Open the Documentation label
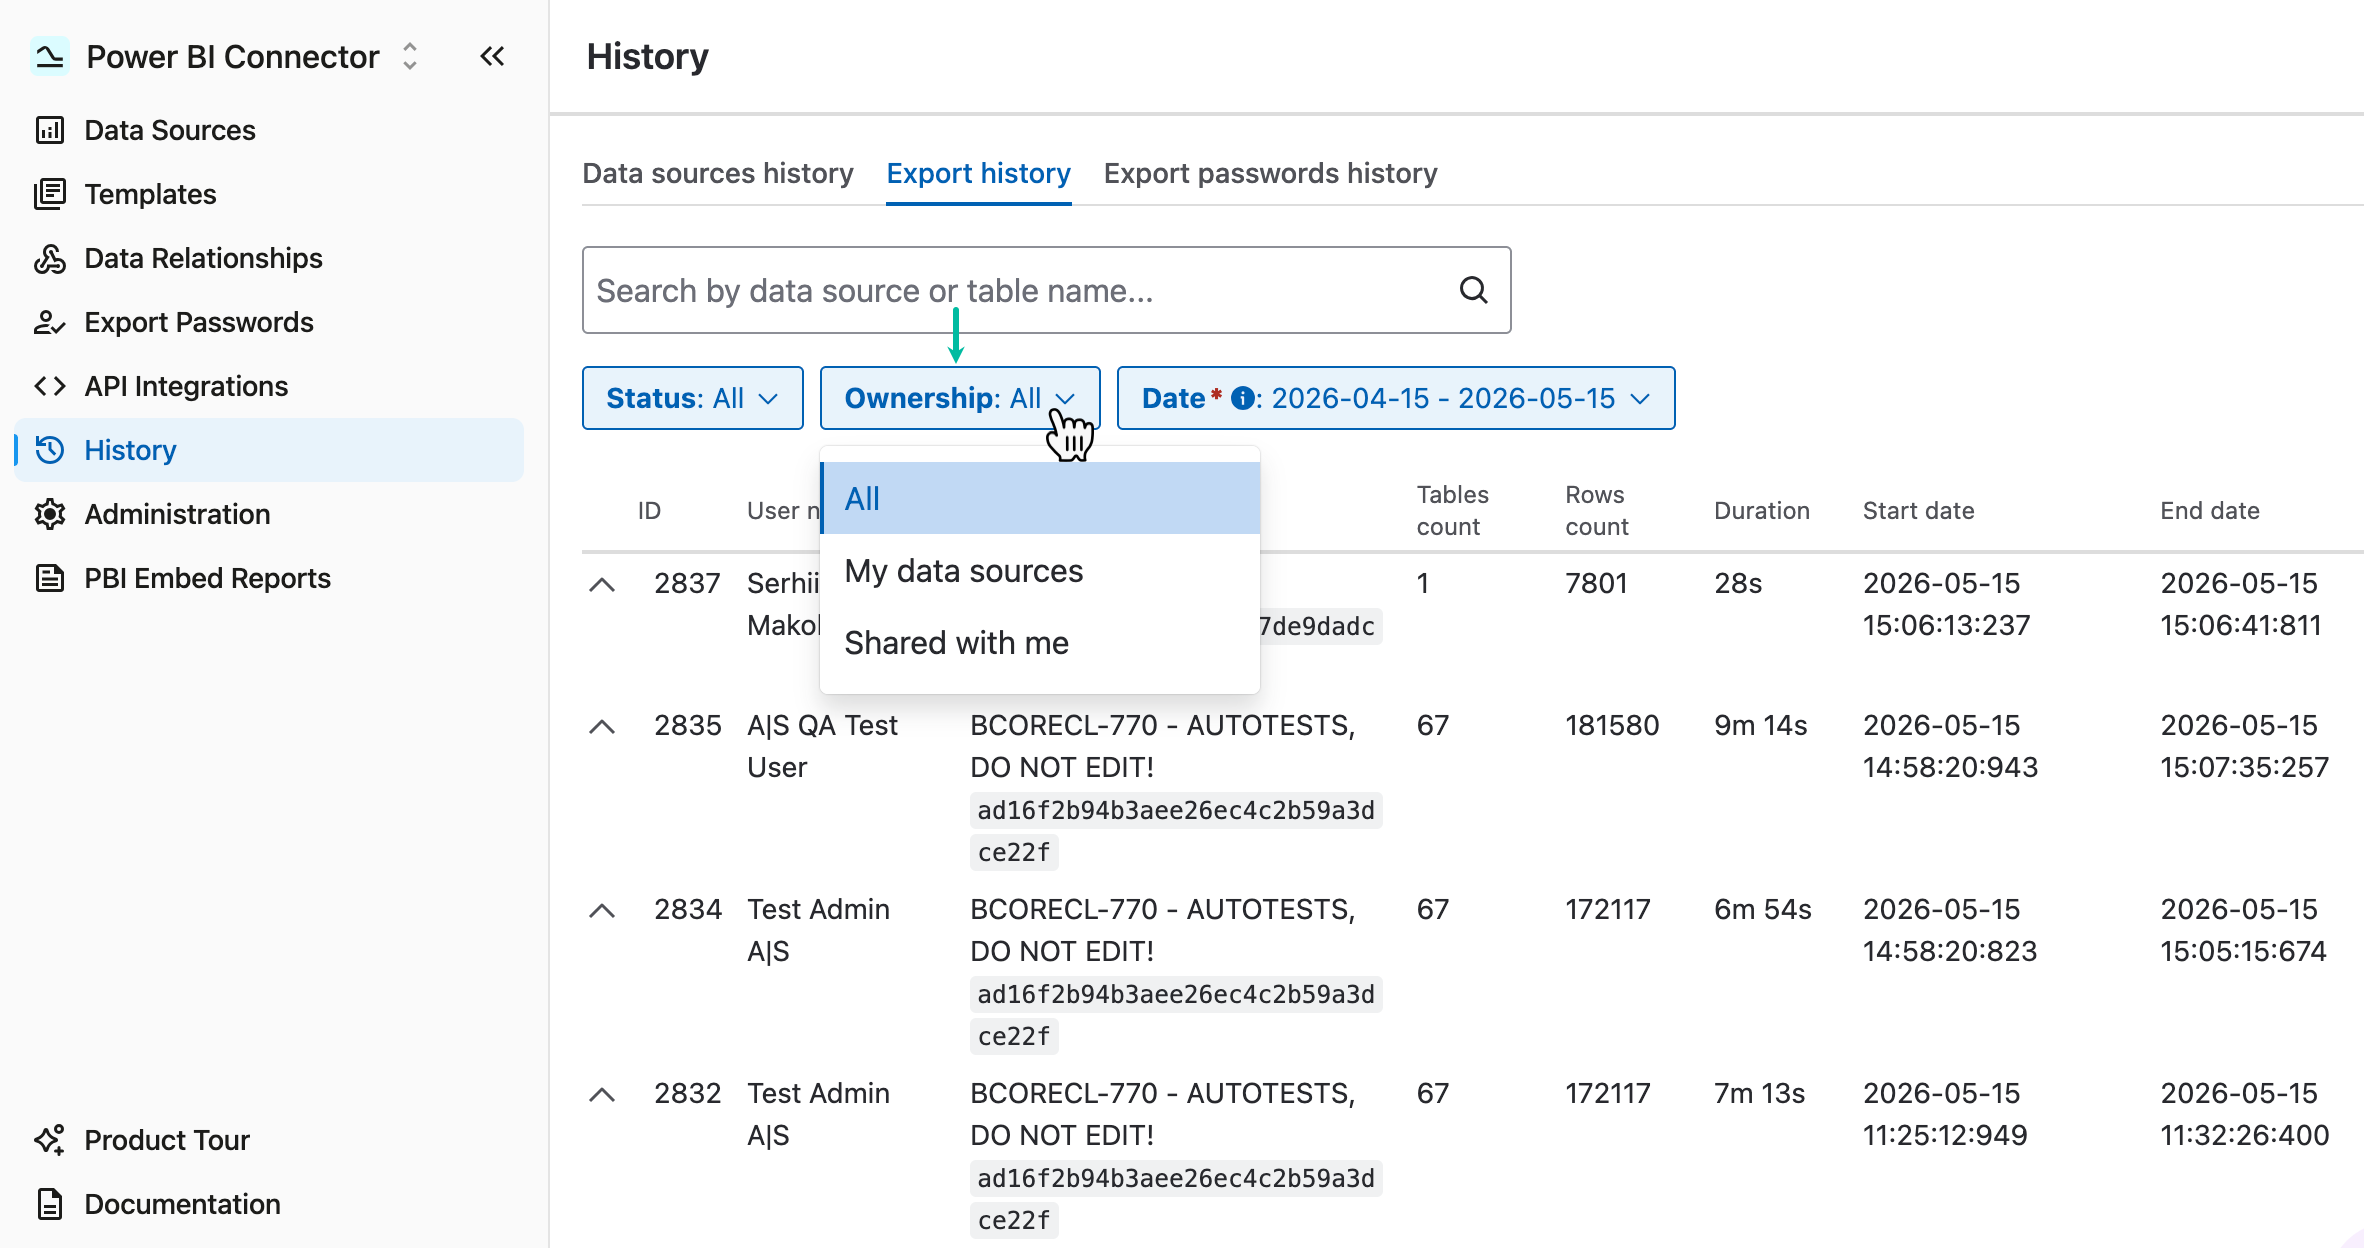The height and width of the screenshot is (1248, 2364). click(x=182, y=1204)
